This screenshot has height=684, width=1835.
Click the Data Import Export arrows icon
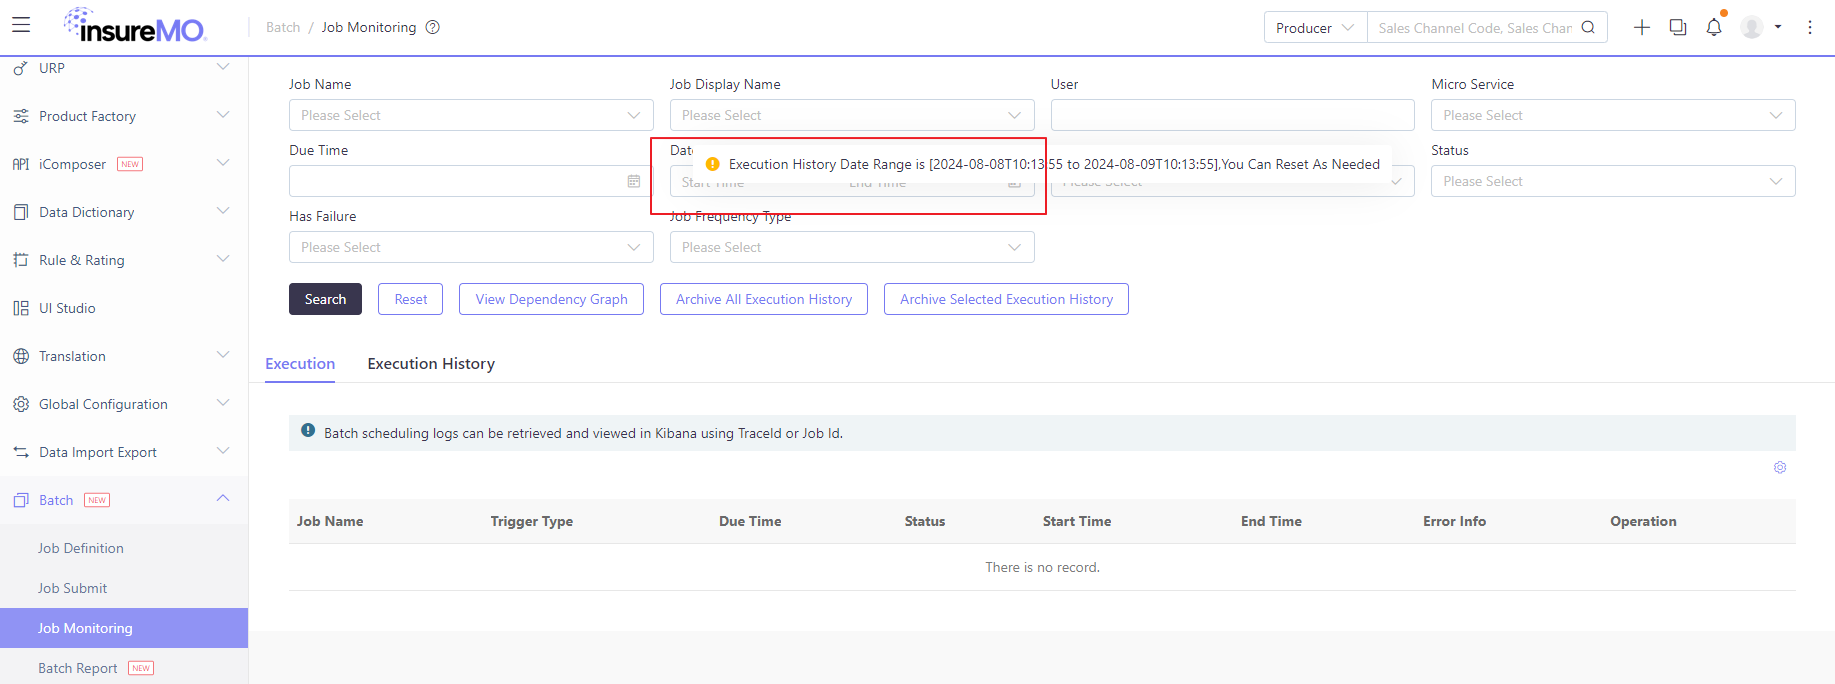pyautogui.click(x=21, y=452)
